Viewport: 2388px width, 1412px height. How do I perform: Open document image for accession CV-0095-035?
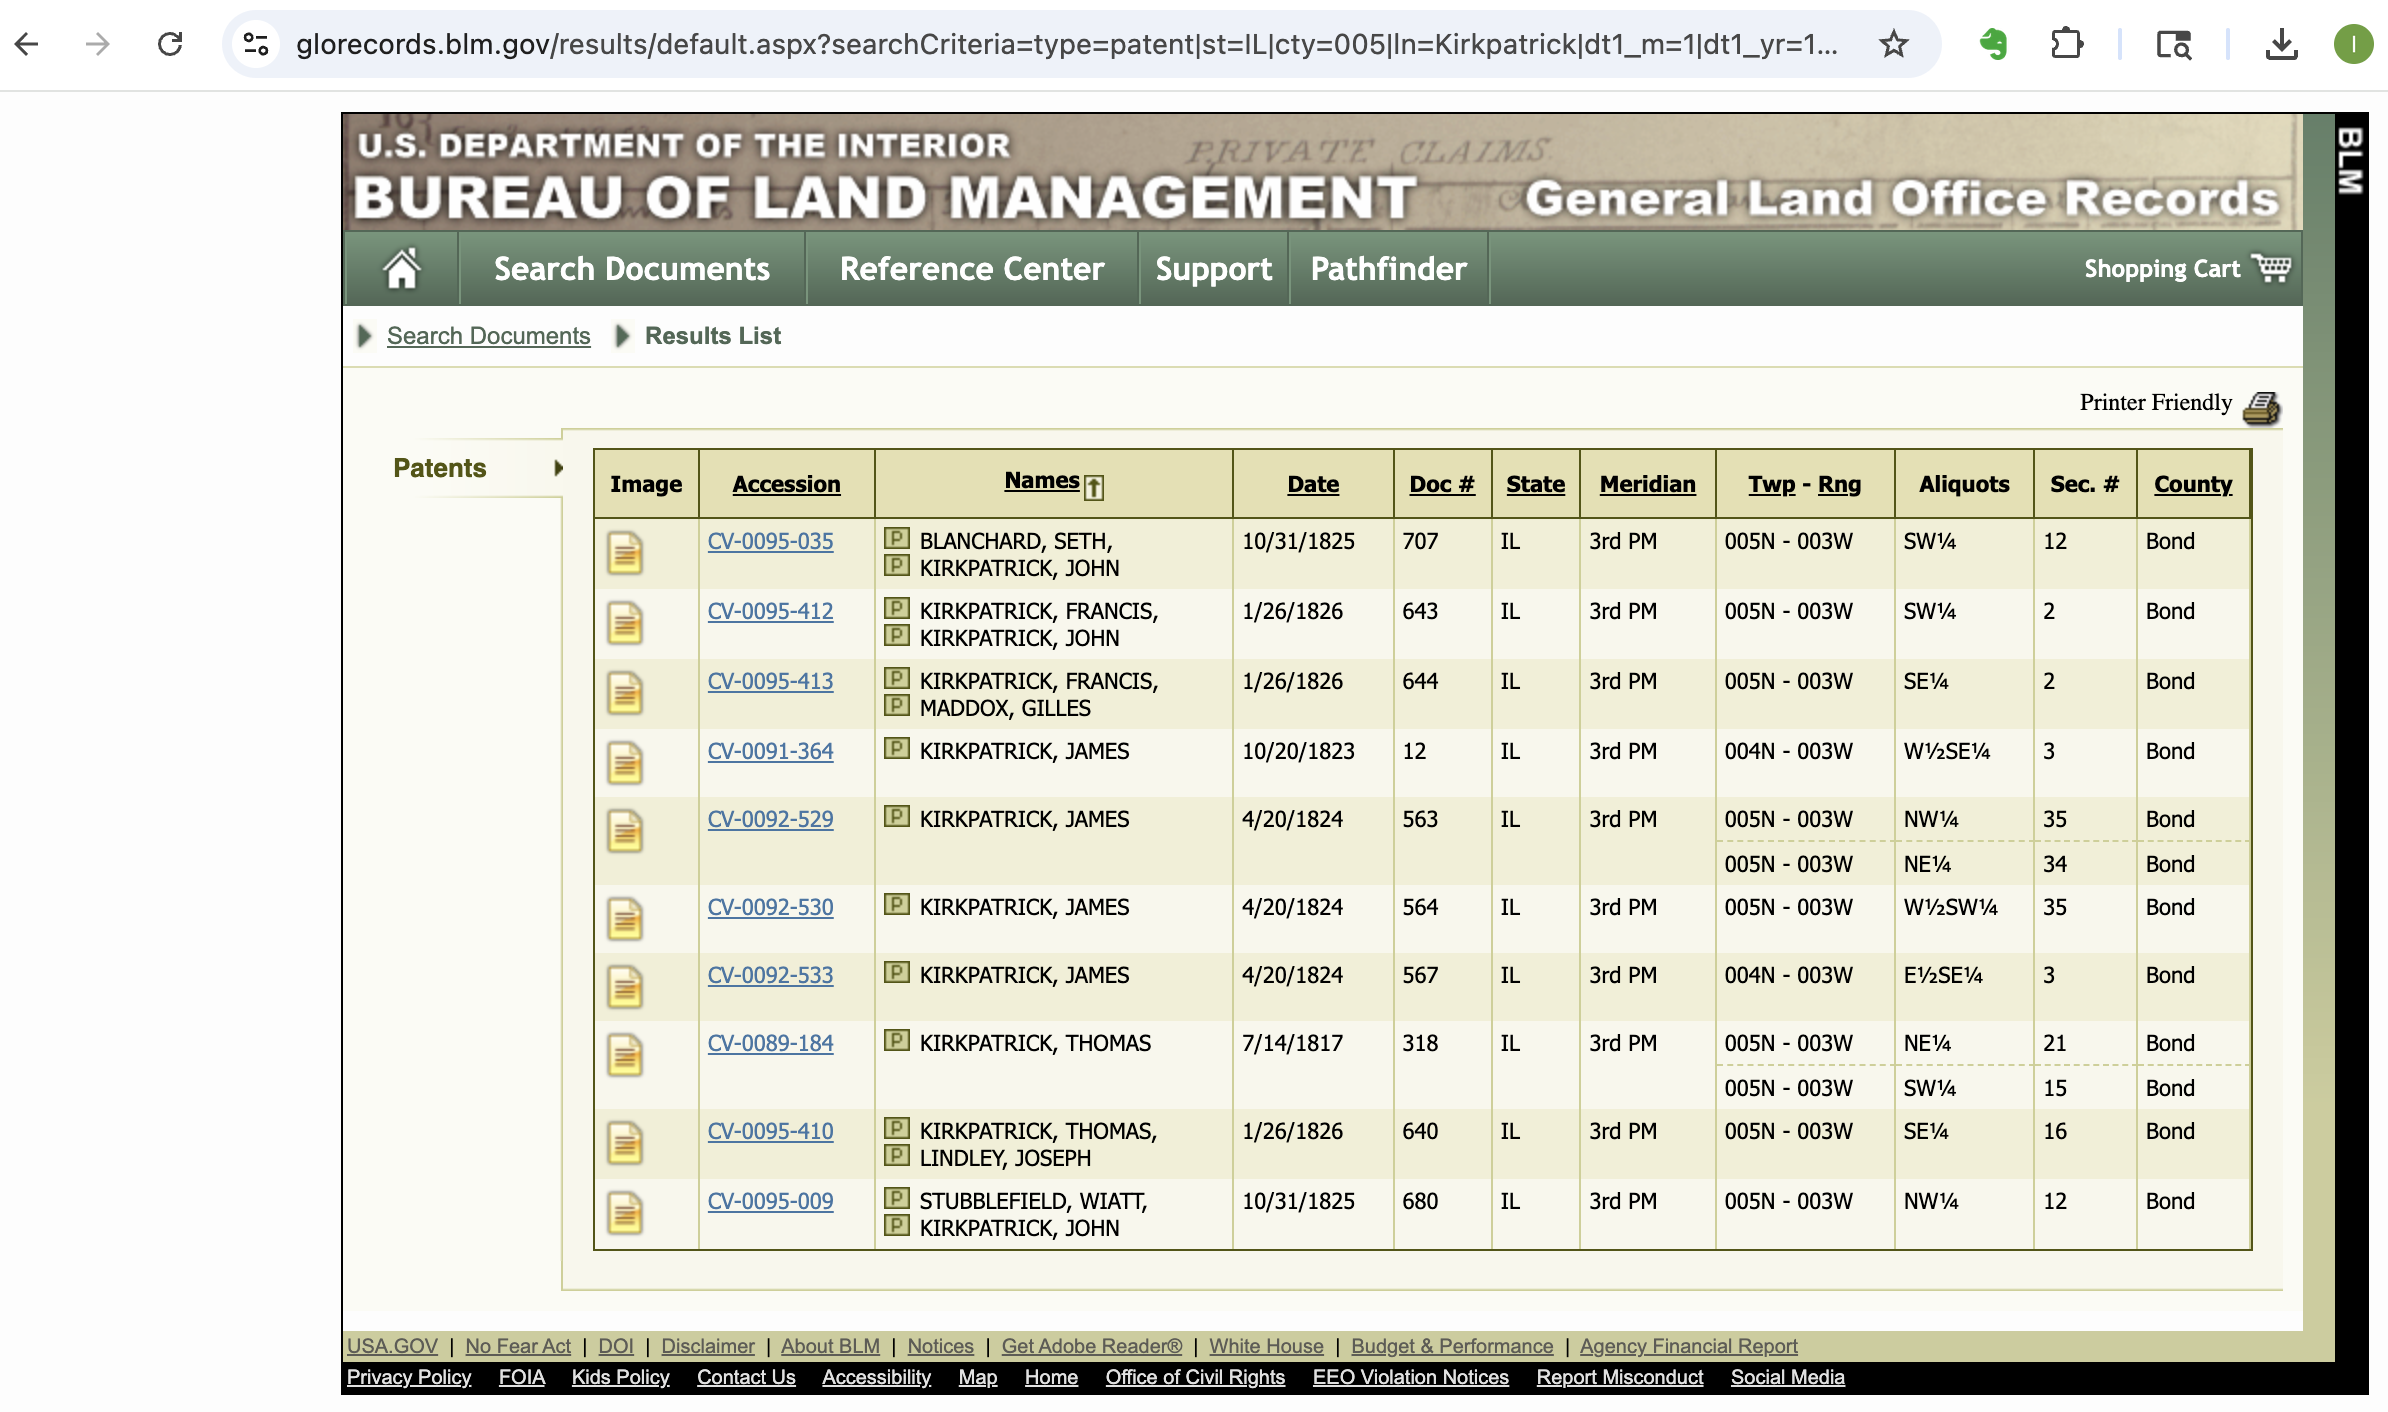[625, 553]
